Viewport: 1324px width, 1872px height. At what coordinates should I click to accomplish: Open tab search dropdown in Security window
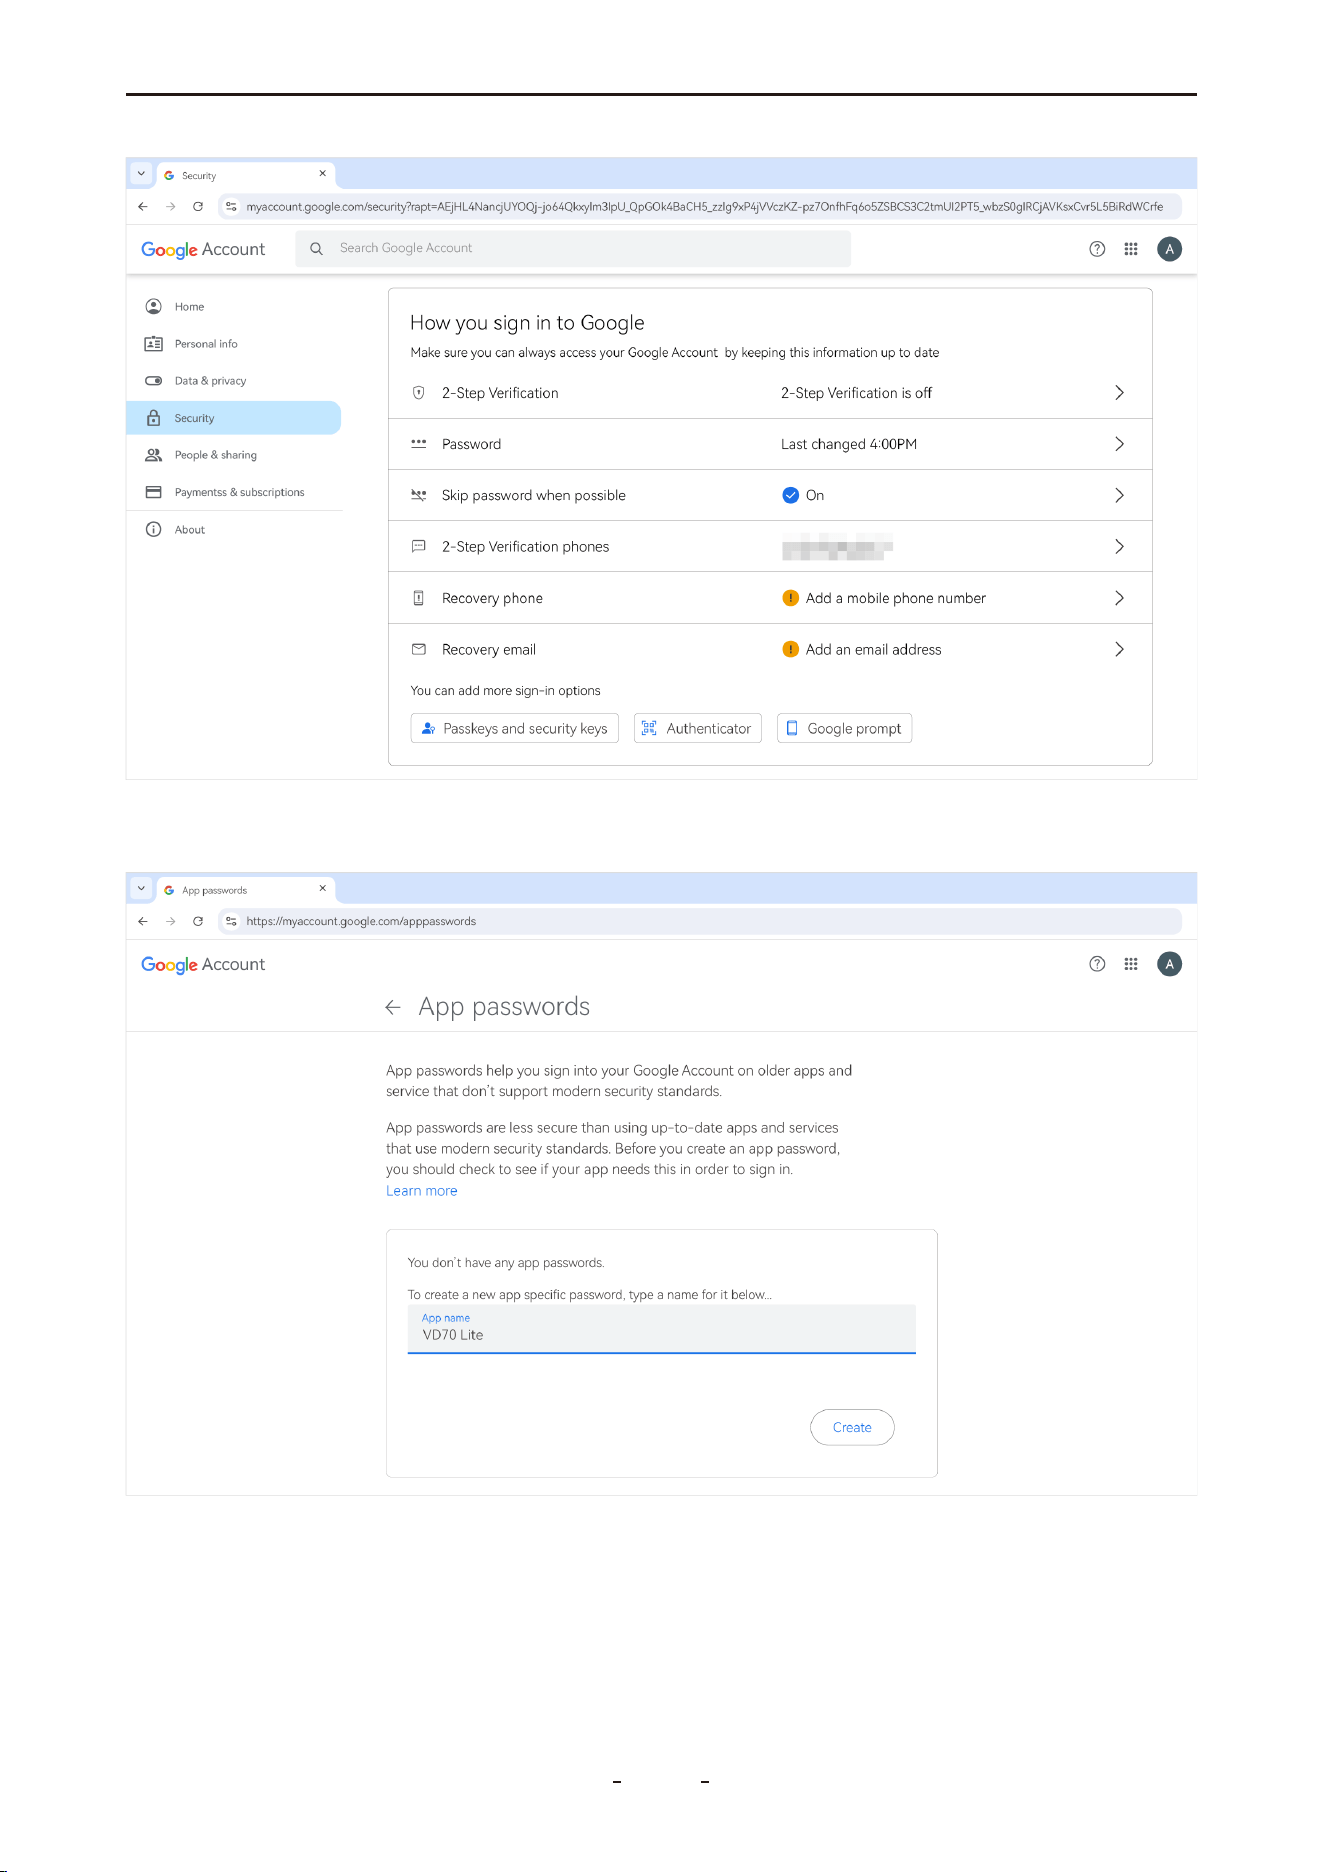[x=141, y=173]
